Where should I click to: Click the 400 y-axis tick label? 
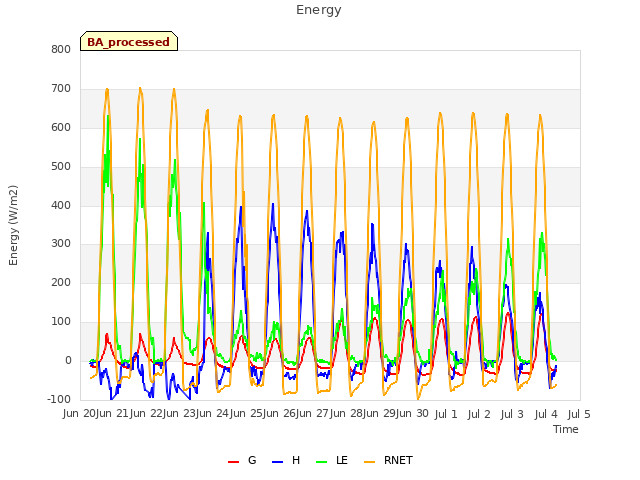pyautogui.click(x=61, y=205)
